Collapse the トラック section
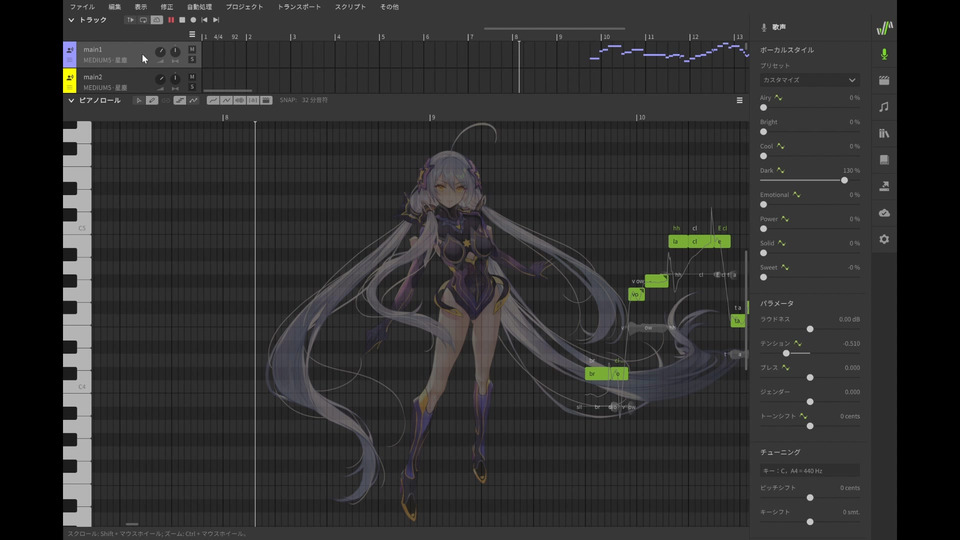The width and height of the screenshot is (960, 540). pyautogui.click(x=71, y=20)
